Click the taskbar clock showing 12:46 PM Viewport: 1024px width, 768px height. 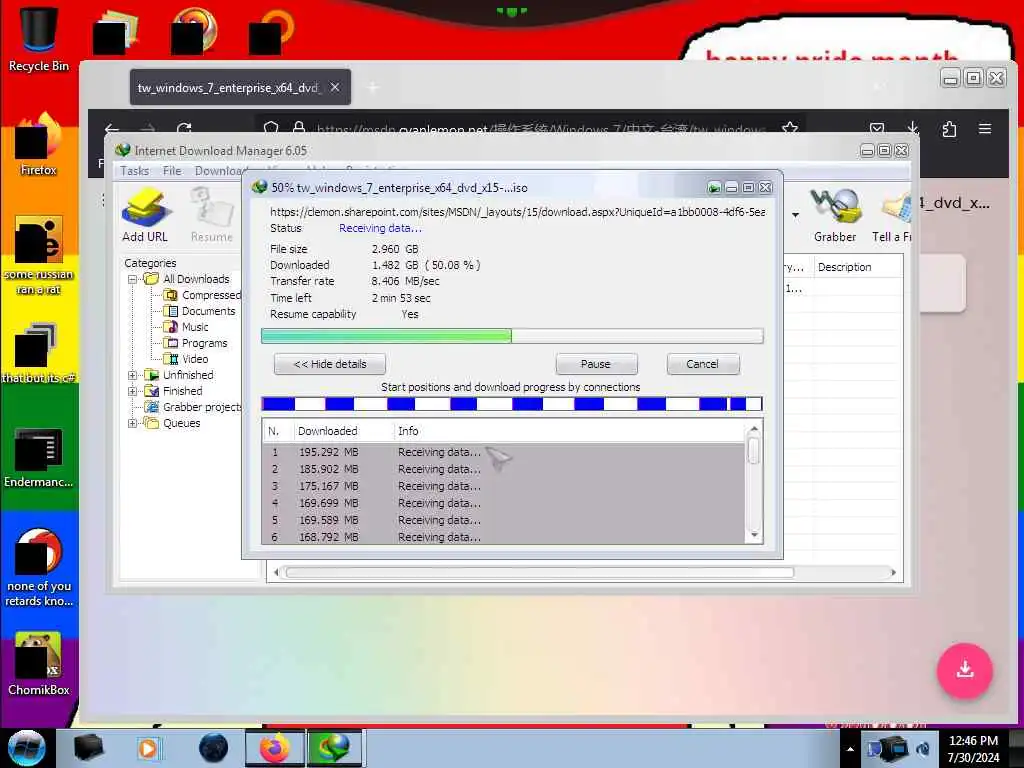tap(973, 748)
